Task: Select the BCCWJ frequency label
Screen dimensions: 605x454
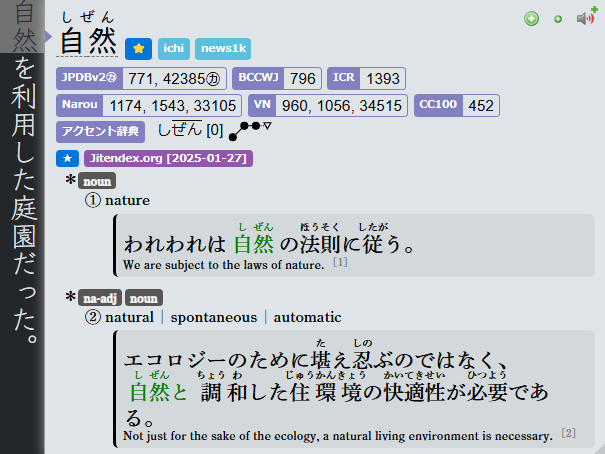Action: pos(257,78)
